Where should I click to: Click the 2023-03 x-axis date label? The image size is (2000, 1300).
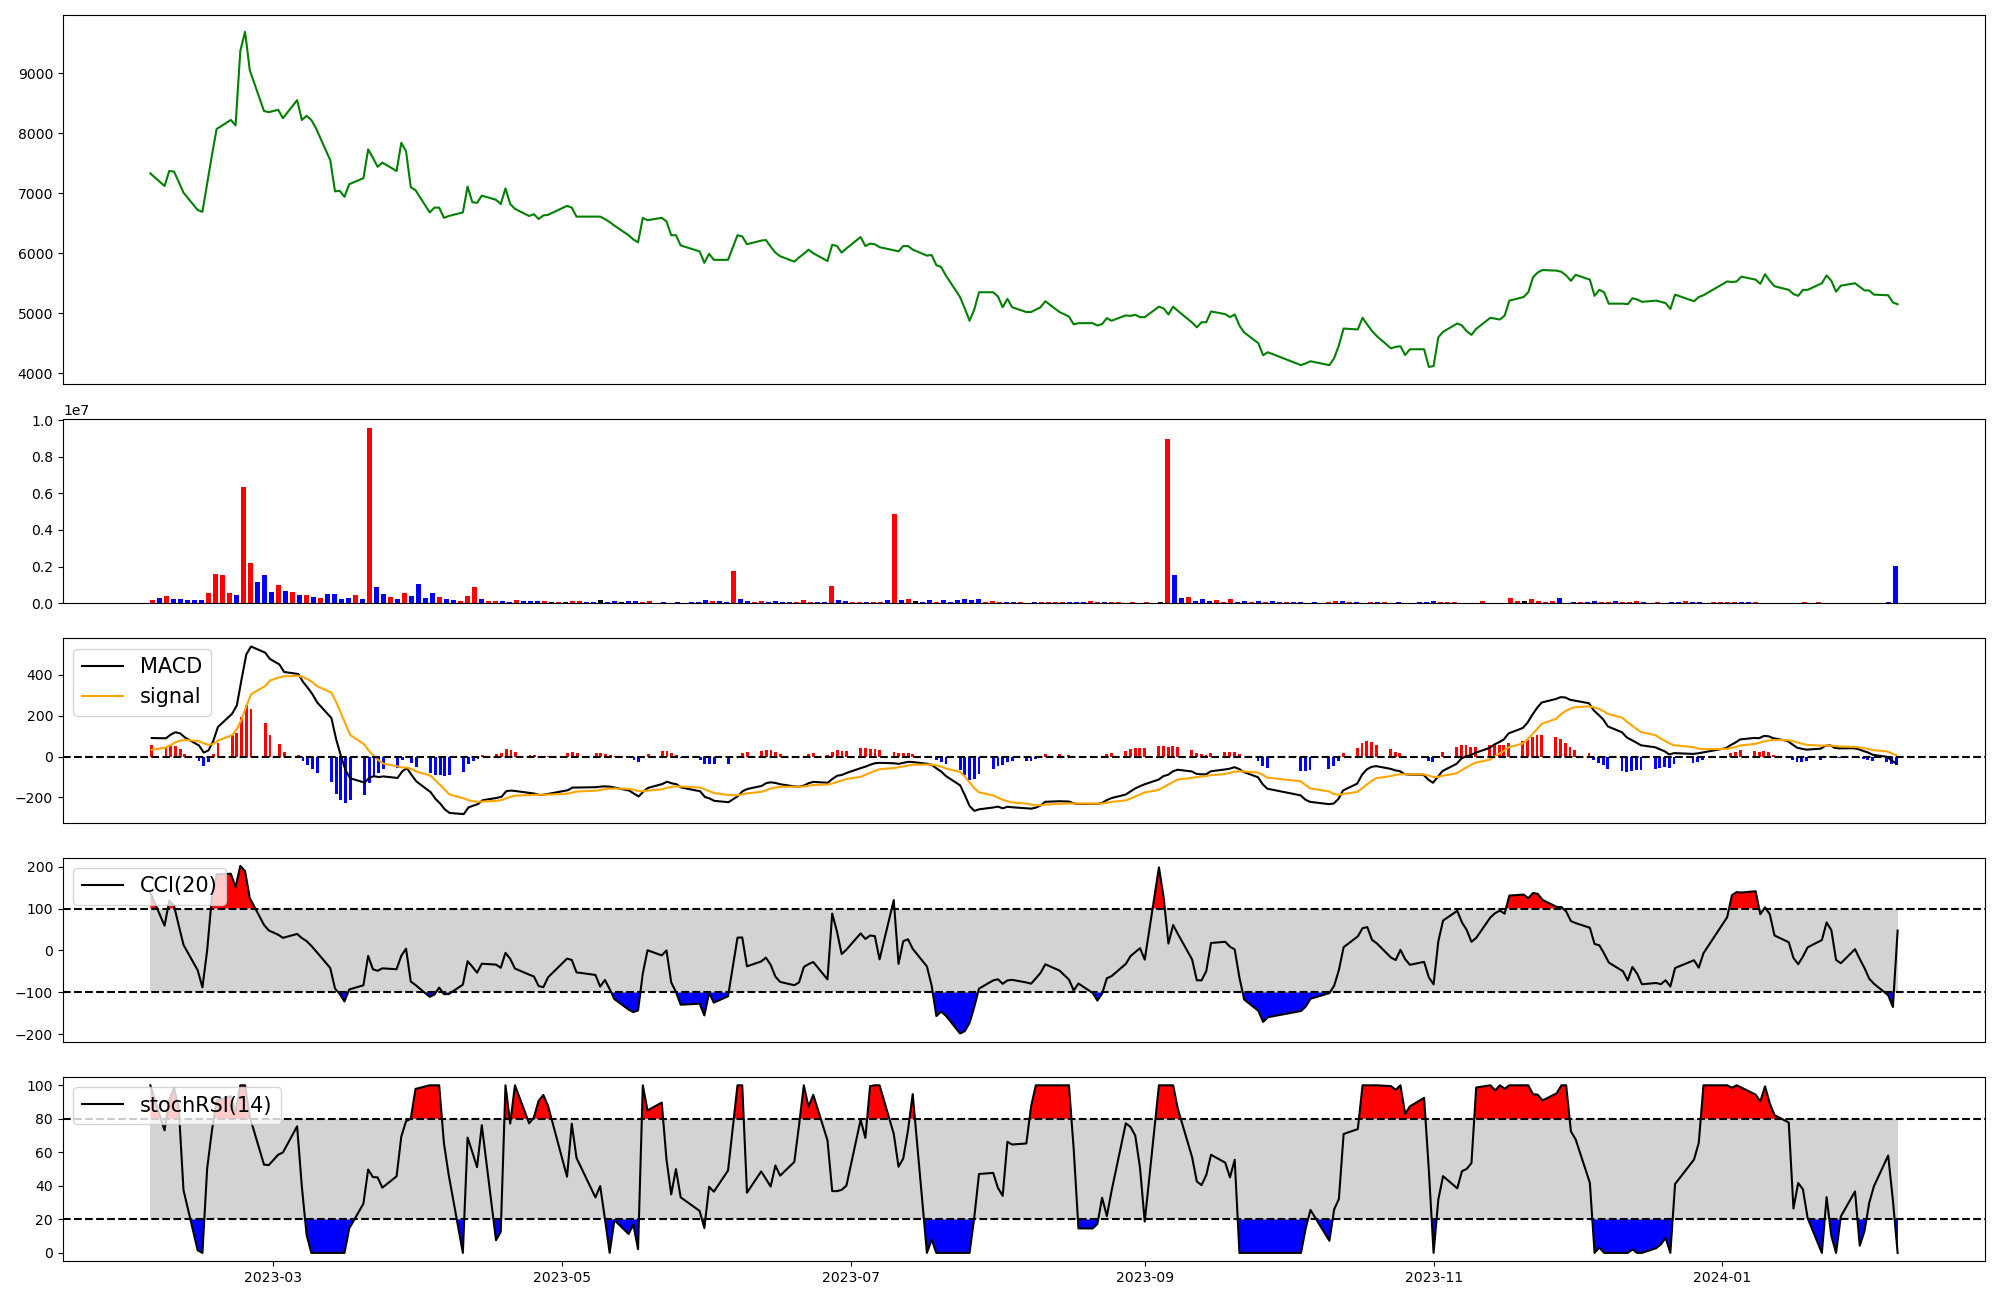273,1277
